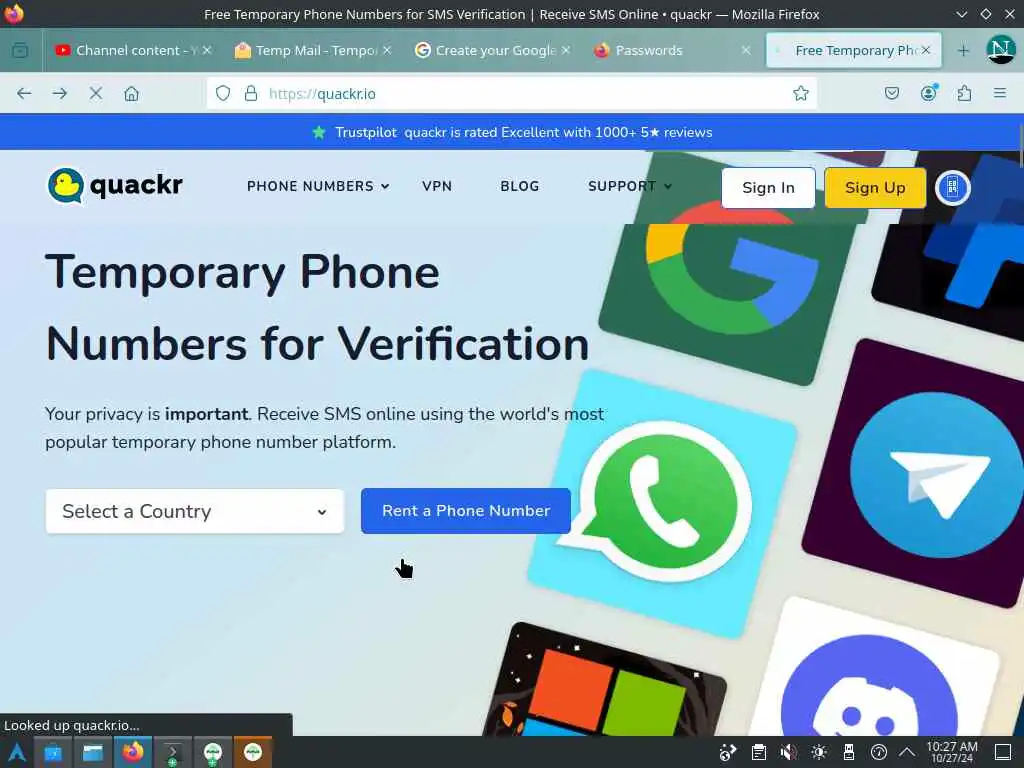Screen dimensions: 1024x768
Task: Click the Trustpilot green star icon
Action: [319, 133]
